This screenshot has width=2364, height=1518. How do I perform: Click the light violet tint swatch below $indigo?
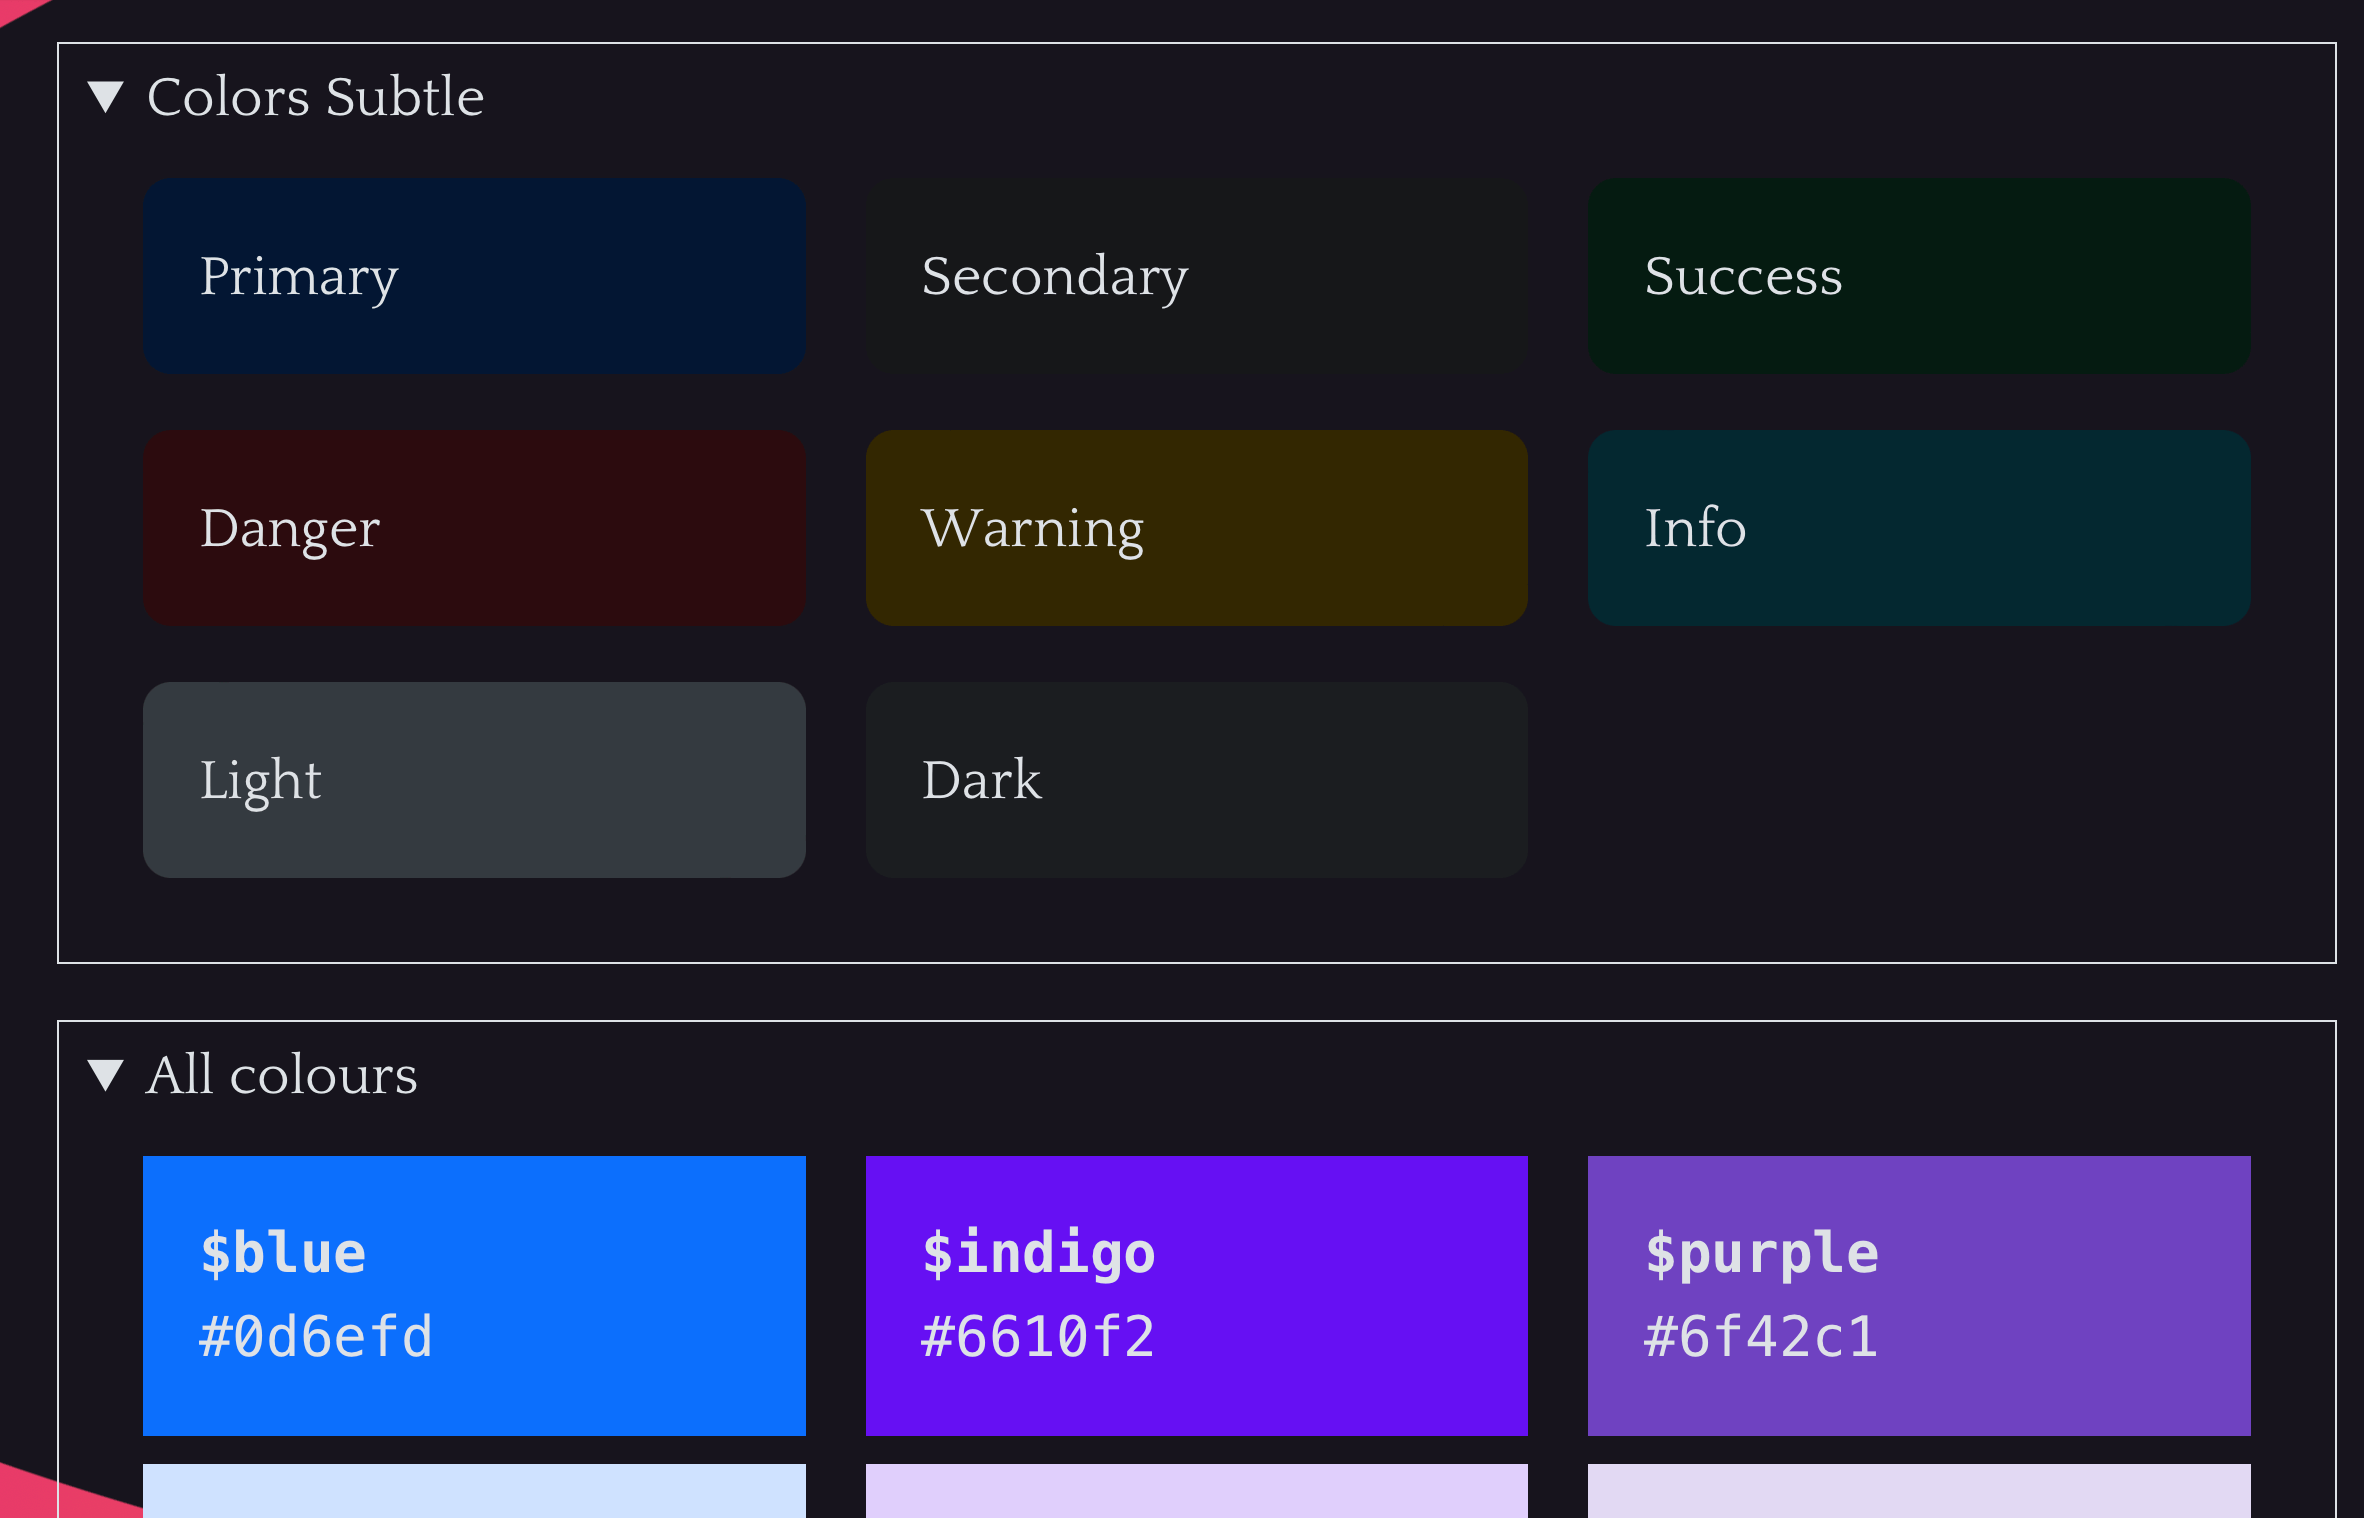click(1196, 1491)
